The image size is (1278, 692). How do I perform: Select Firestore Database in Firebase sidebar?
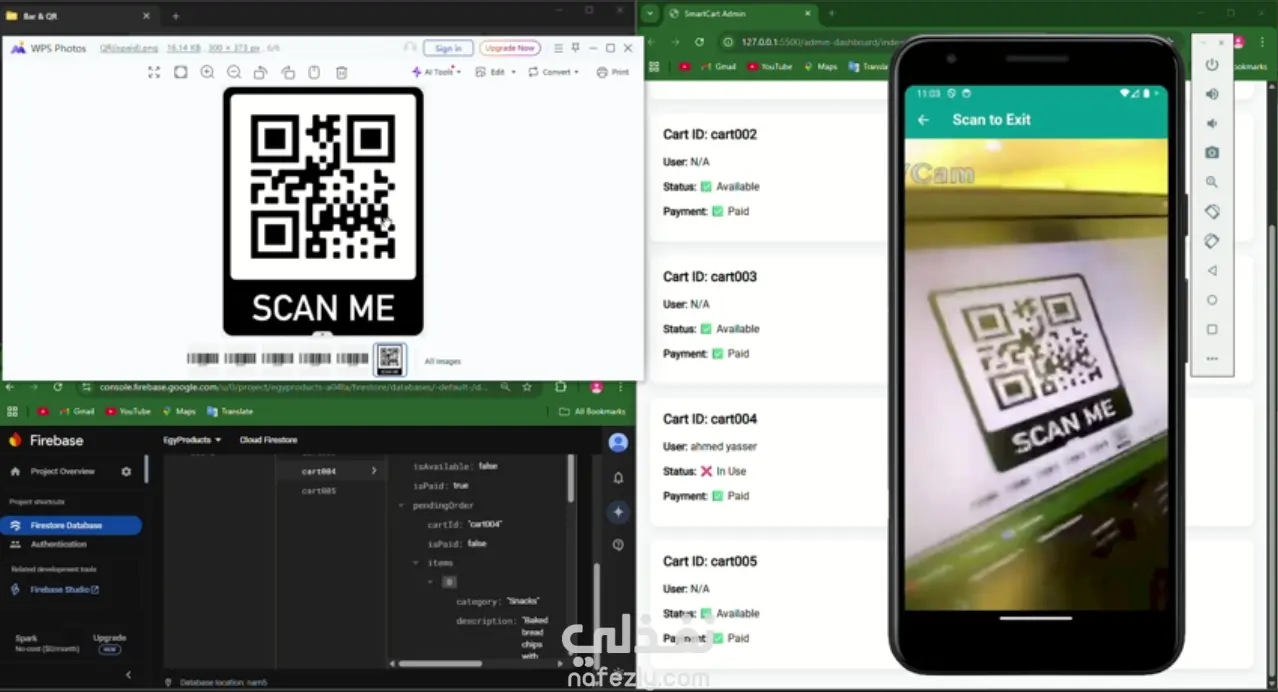click(70, 525)
